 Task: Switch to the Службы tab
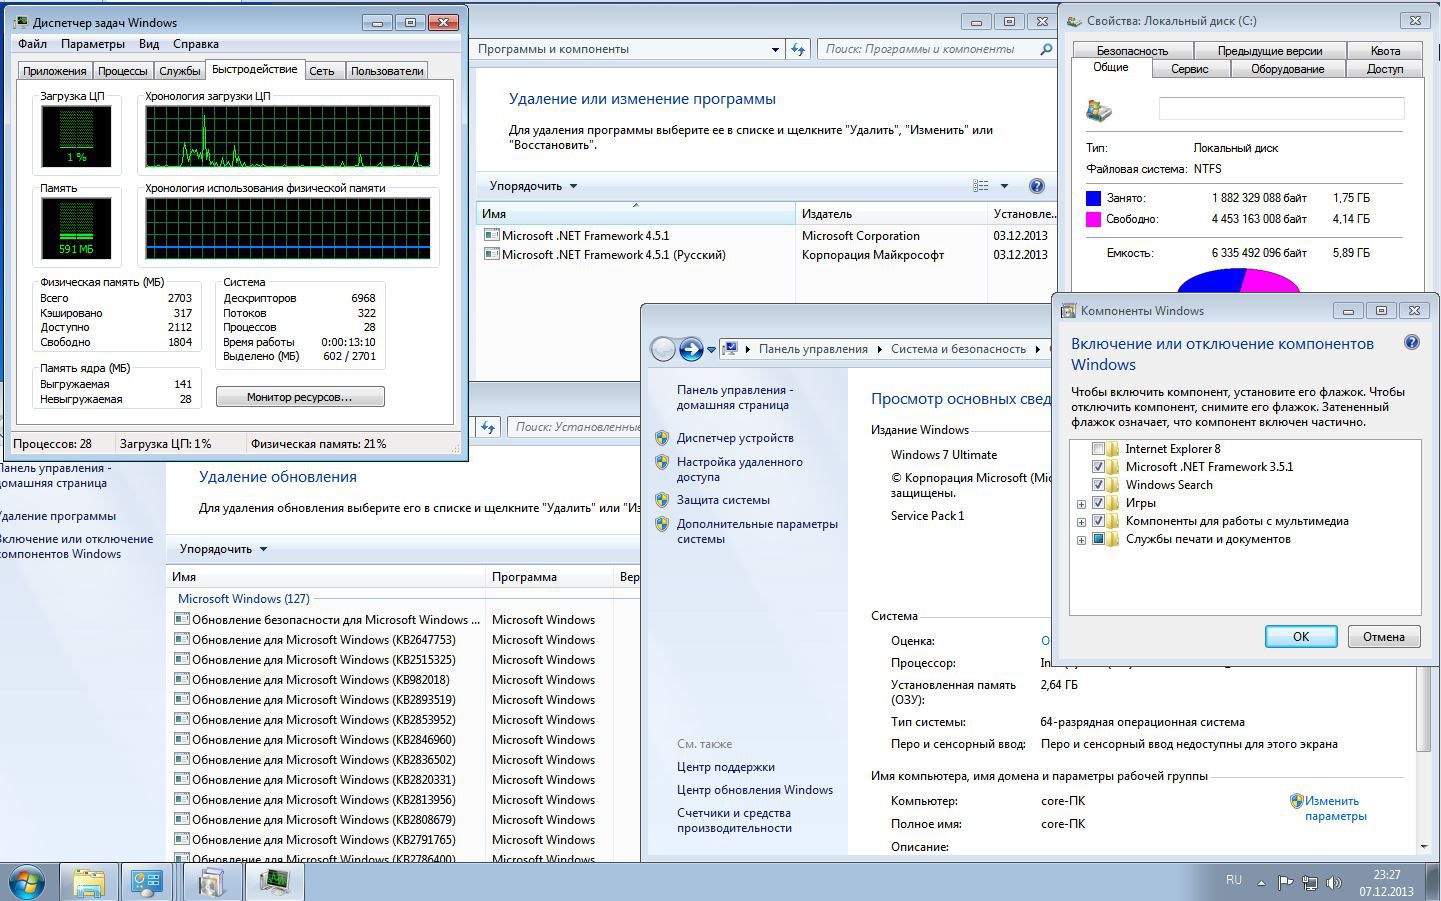point(180,71)
